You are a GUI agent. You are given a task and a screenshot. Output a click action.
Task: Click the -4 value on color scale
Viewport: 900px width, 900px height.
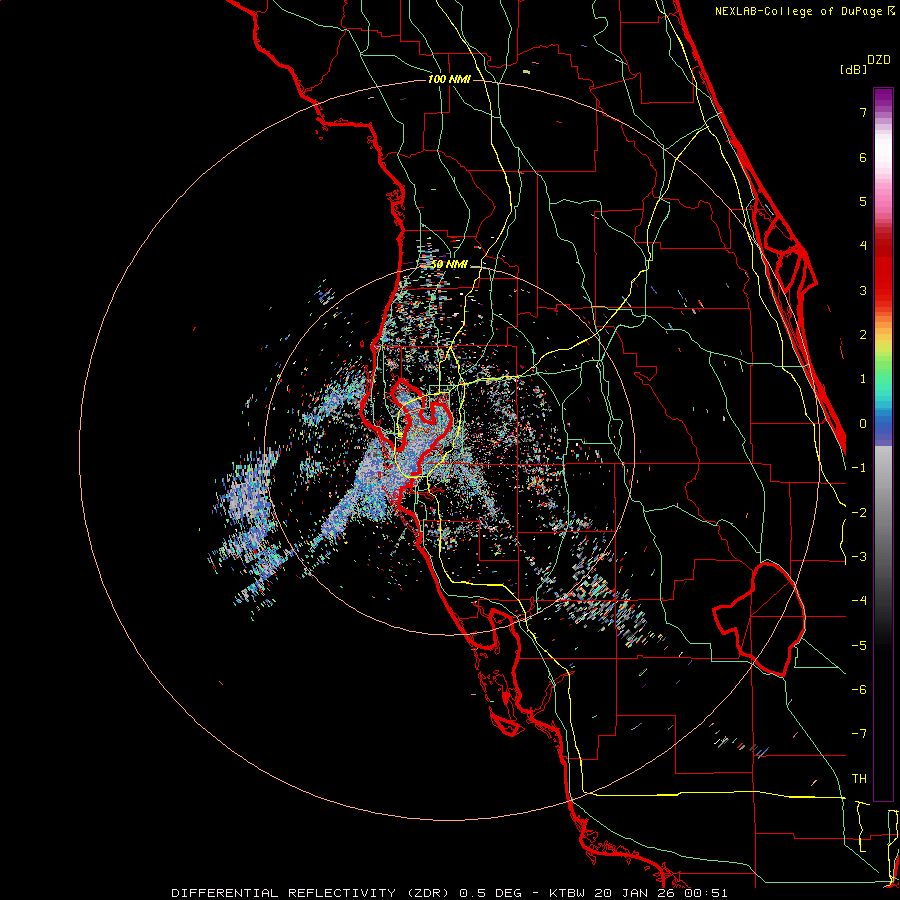pos(859,601)
